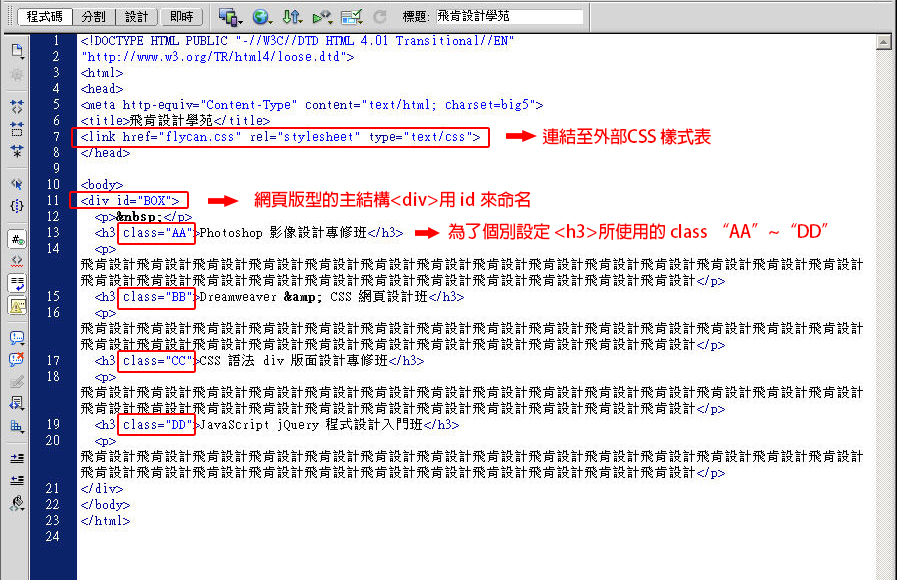Open the file management up/down arrows menu
The width and height of the screenshot is (897, 580).
click(x=292, y=17)
